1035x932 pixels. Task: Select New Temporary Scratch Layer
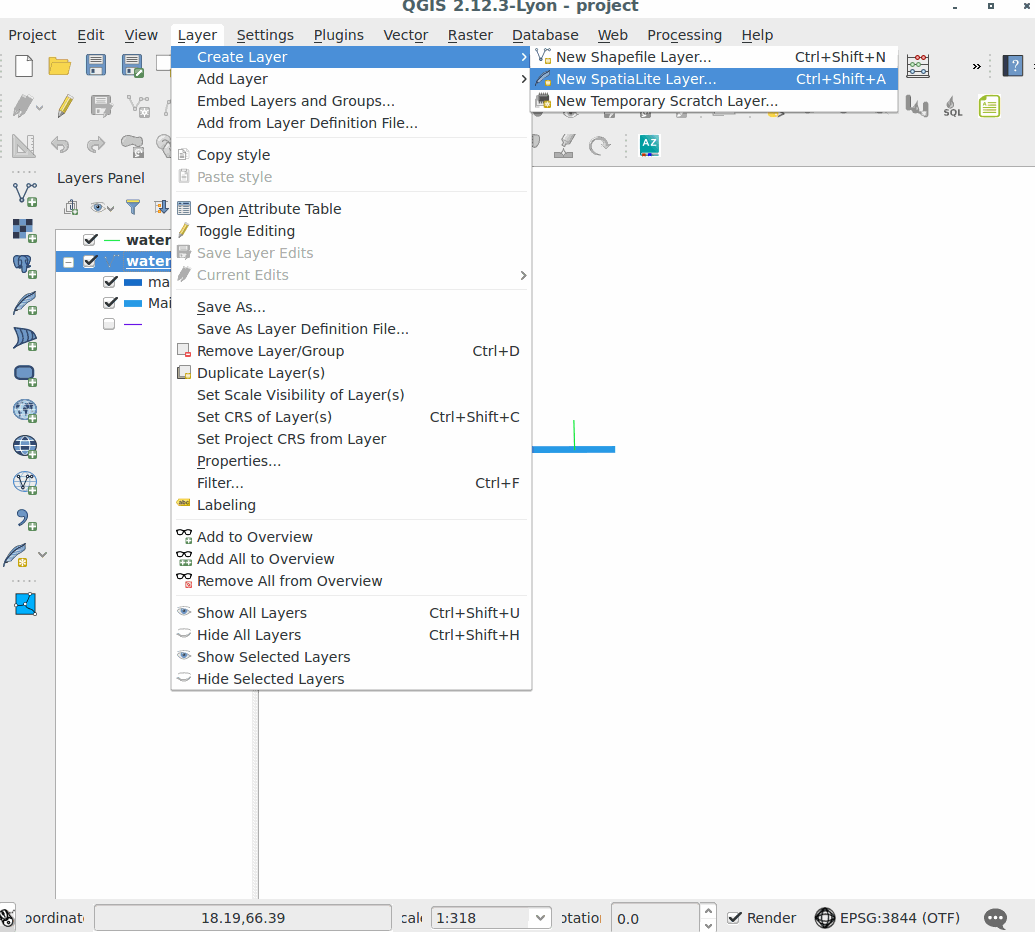(x=714, y=101)
